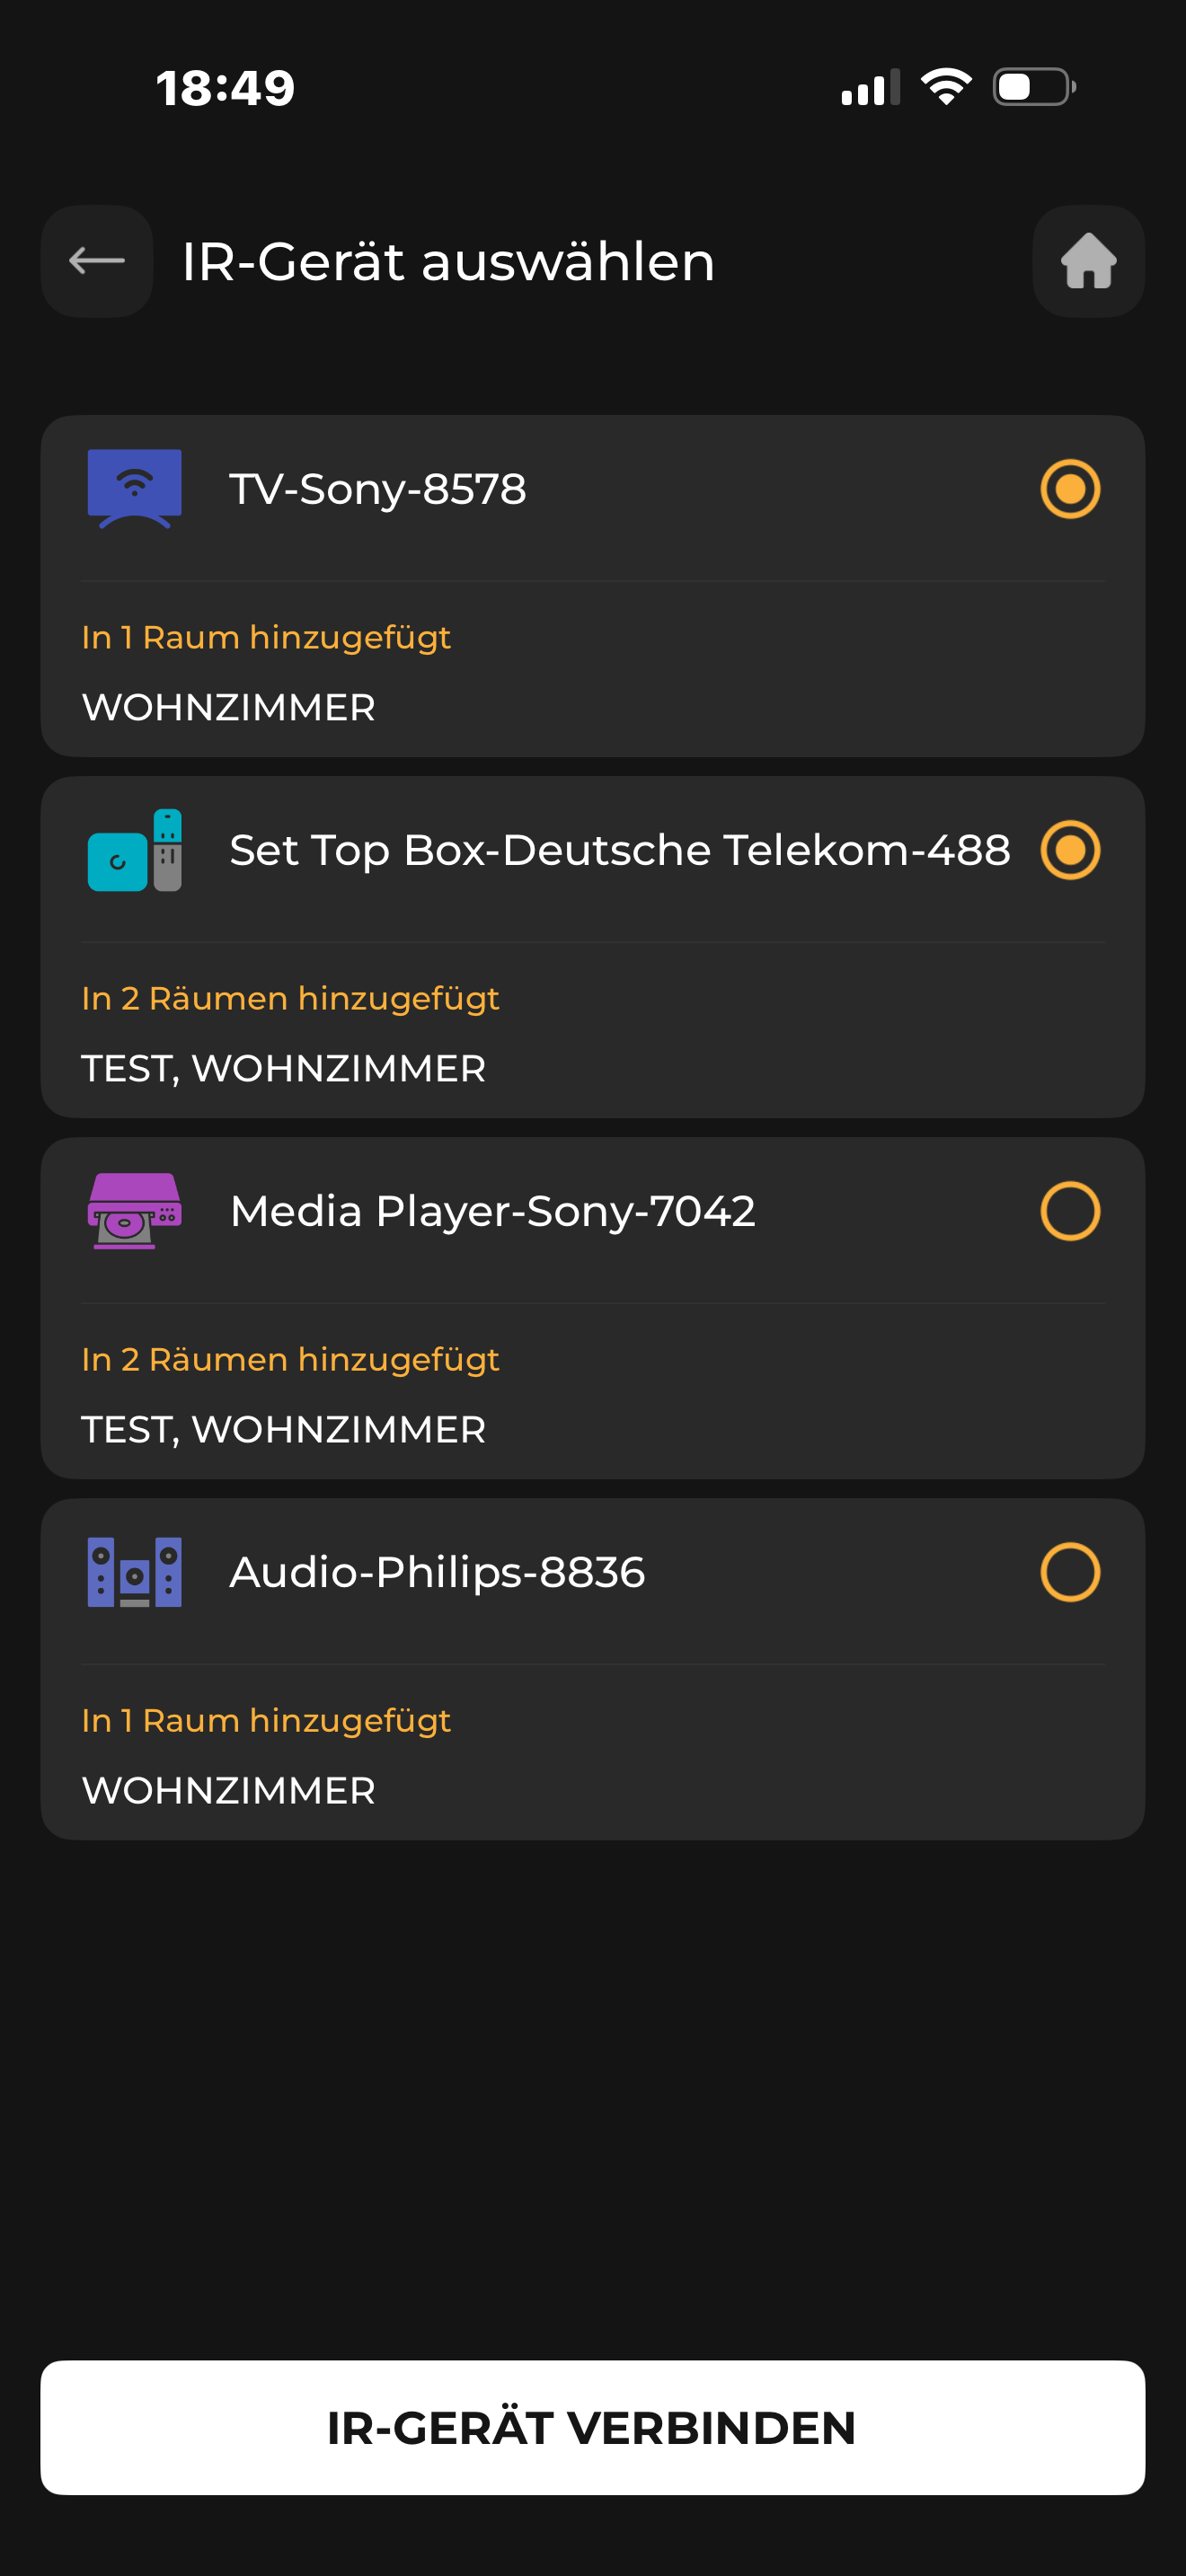This screenshot has height=2576, width=1186.
Task: Tap the Set Top Box device icon
Action: click(134, 850)
